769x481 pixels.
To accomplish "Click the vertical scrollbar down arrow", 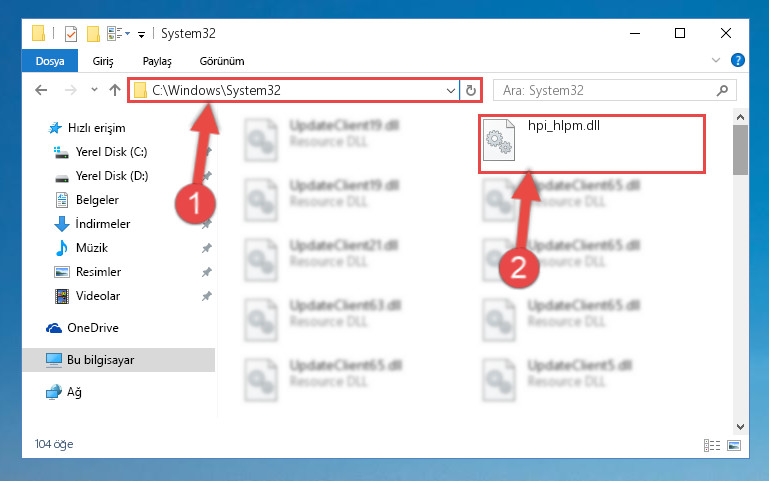I will click(741, 427).
